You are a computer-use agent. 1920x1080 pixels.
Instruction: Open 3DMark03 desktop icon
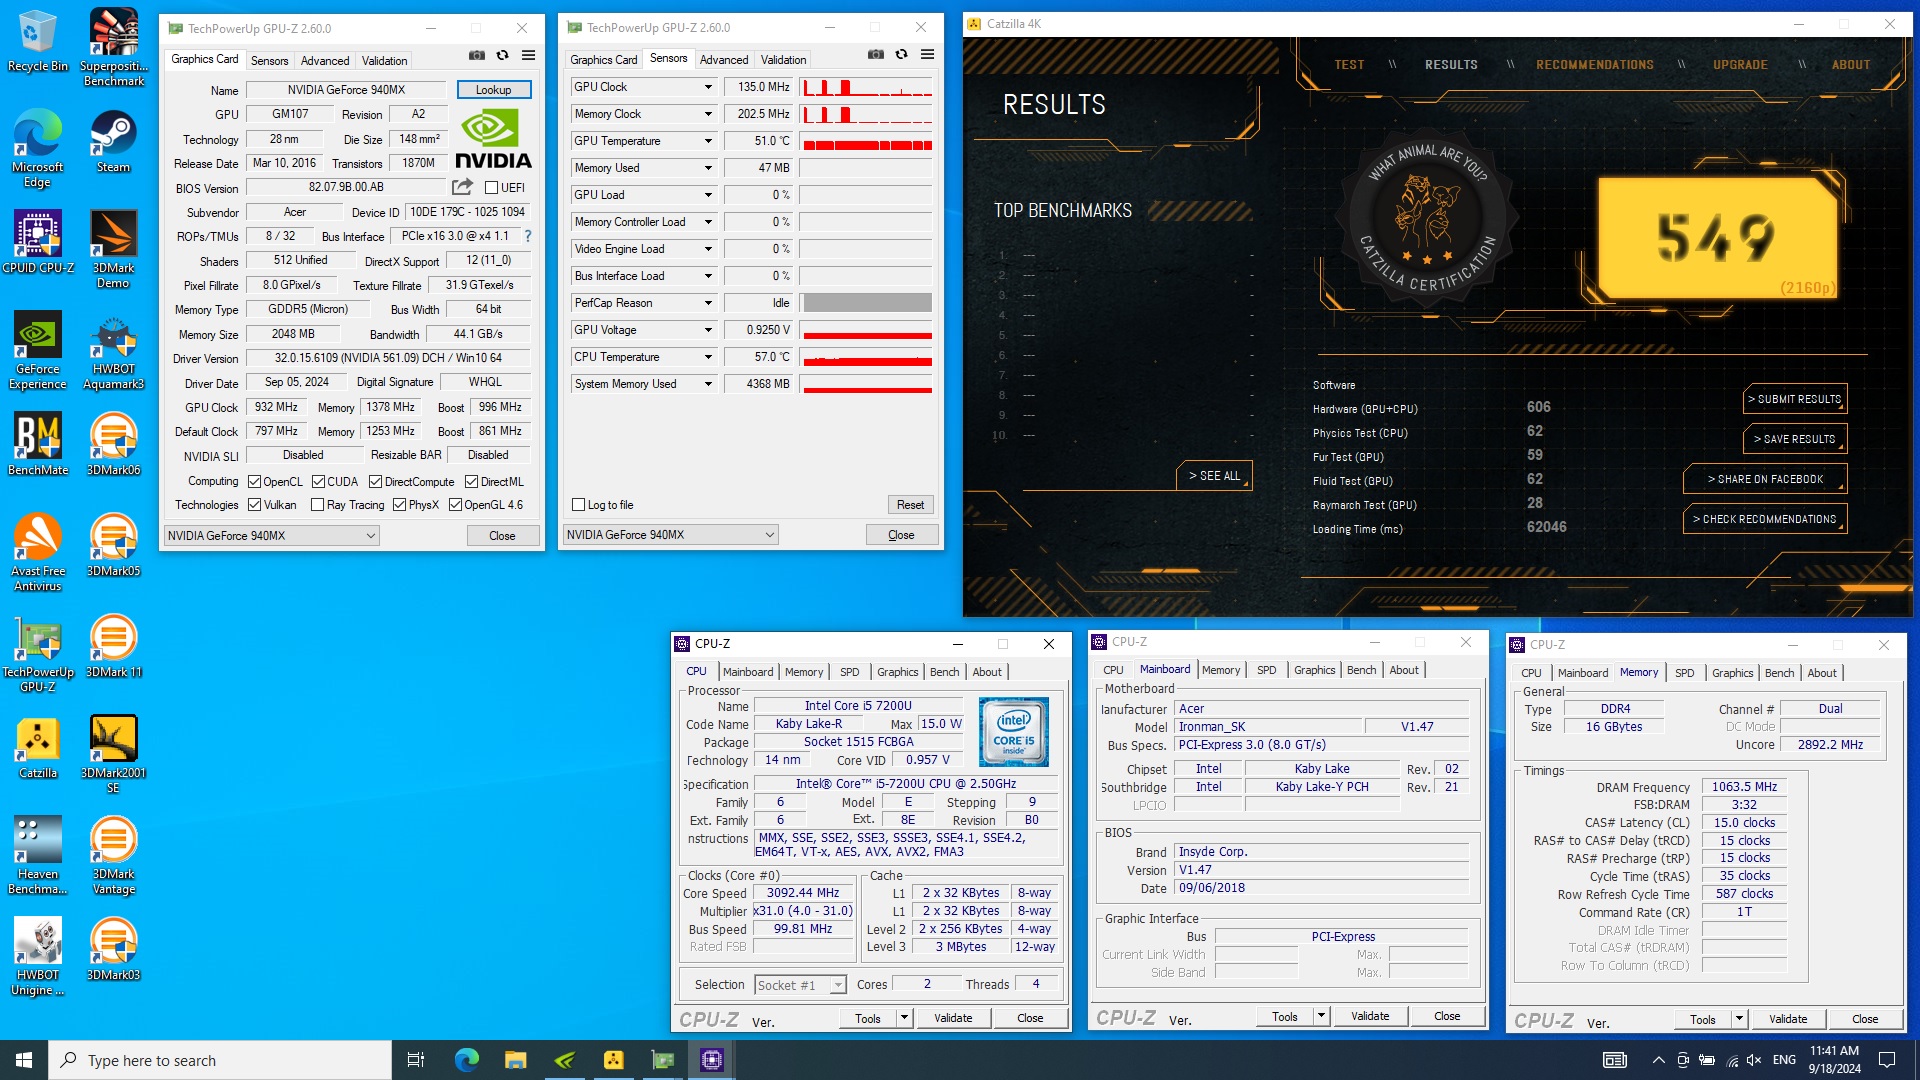pos(113,949)
